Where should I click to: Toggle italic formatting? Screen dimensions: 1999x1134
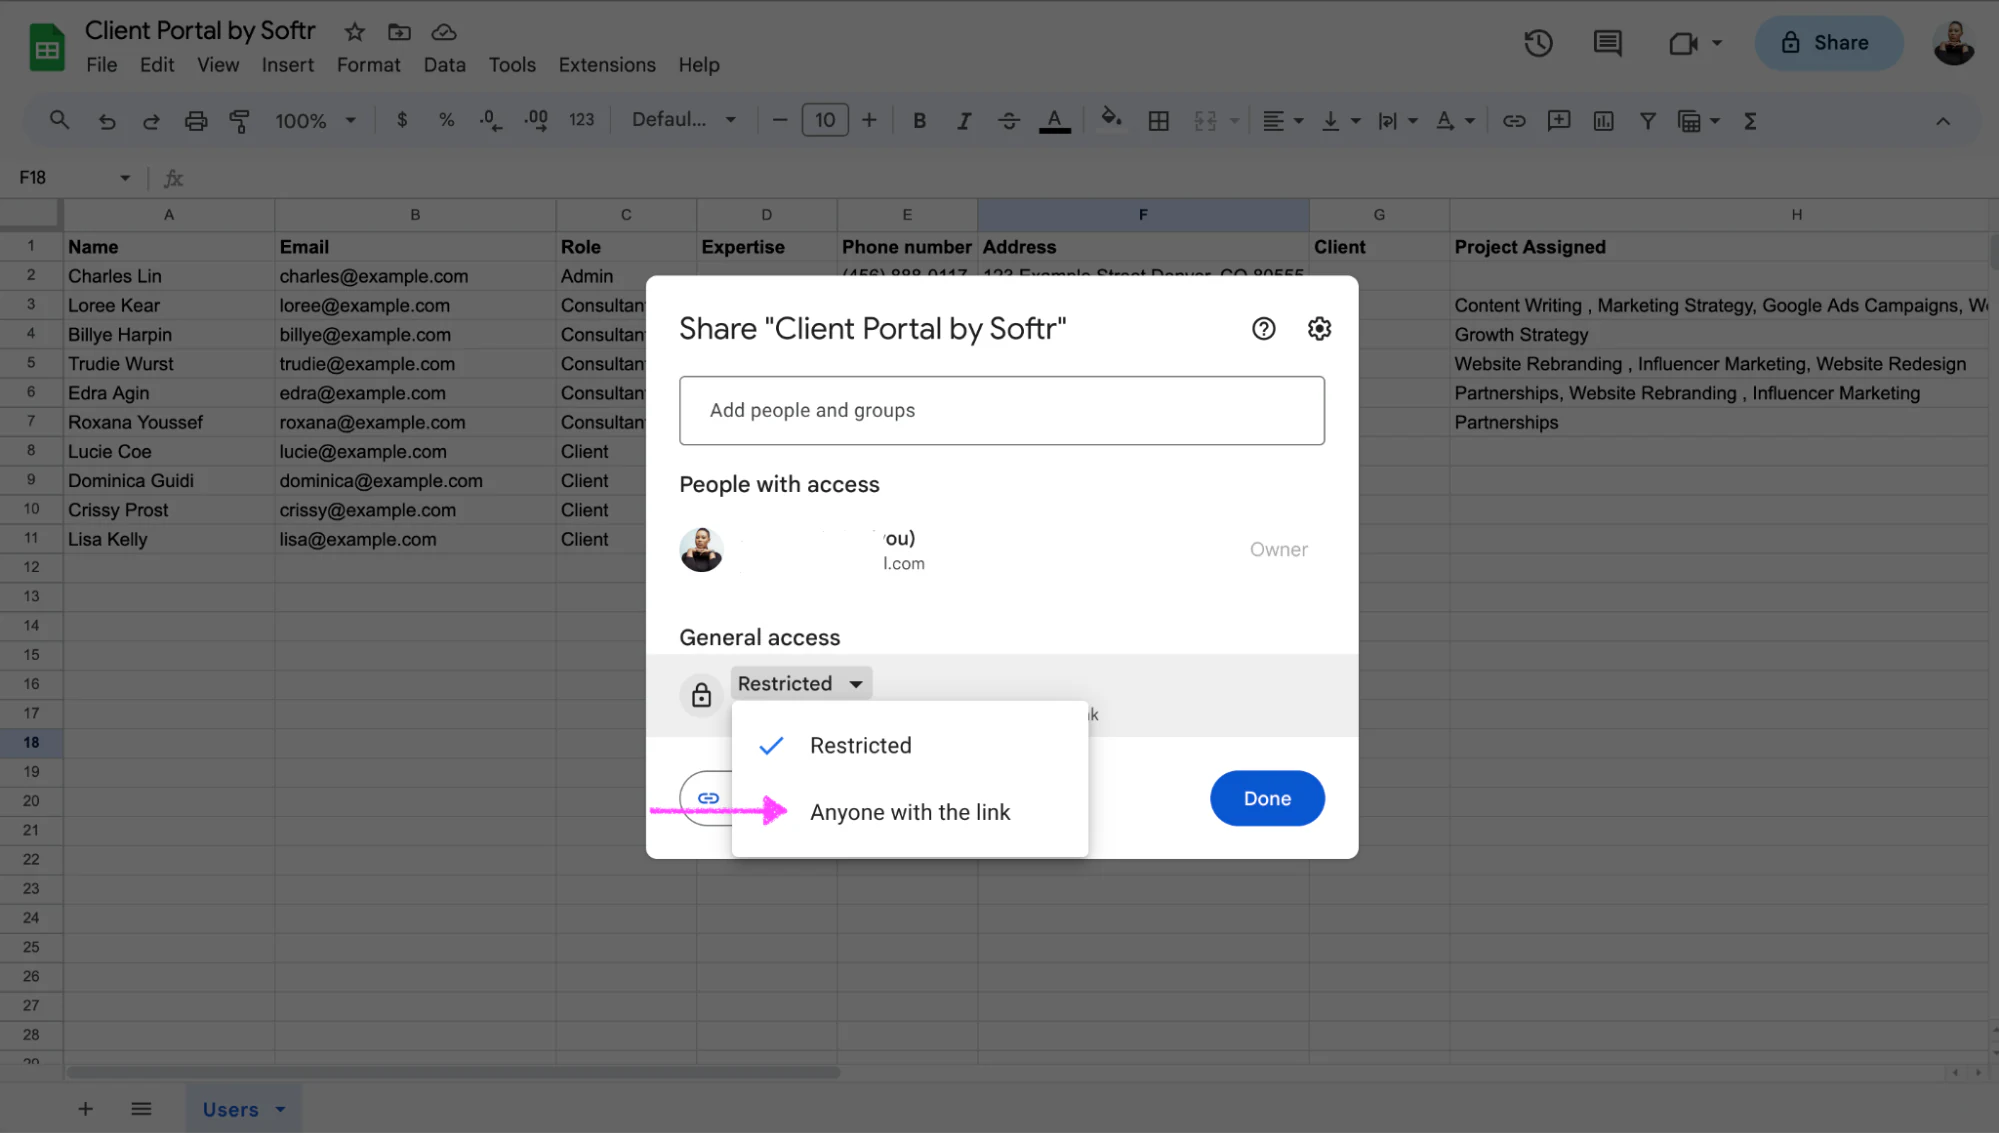tap(963, 121)
